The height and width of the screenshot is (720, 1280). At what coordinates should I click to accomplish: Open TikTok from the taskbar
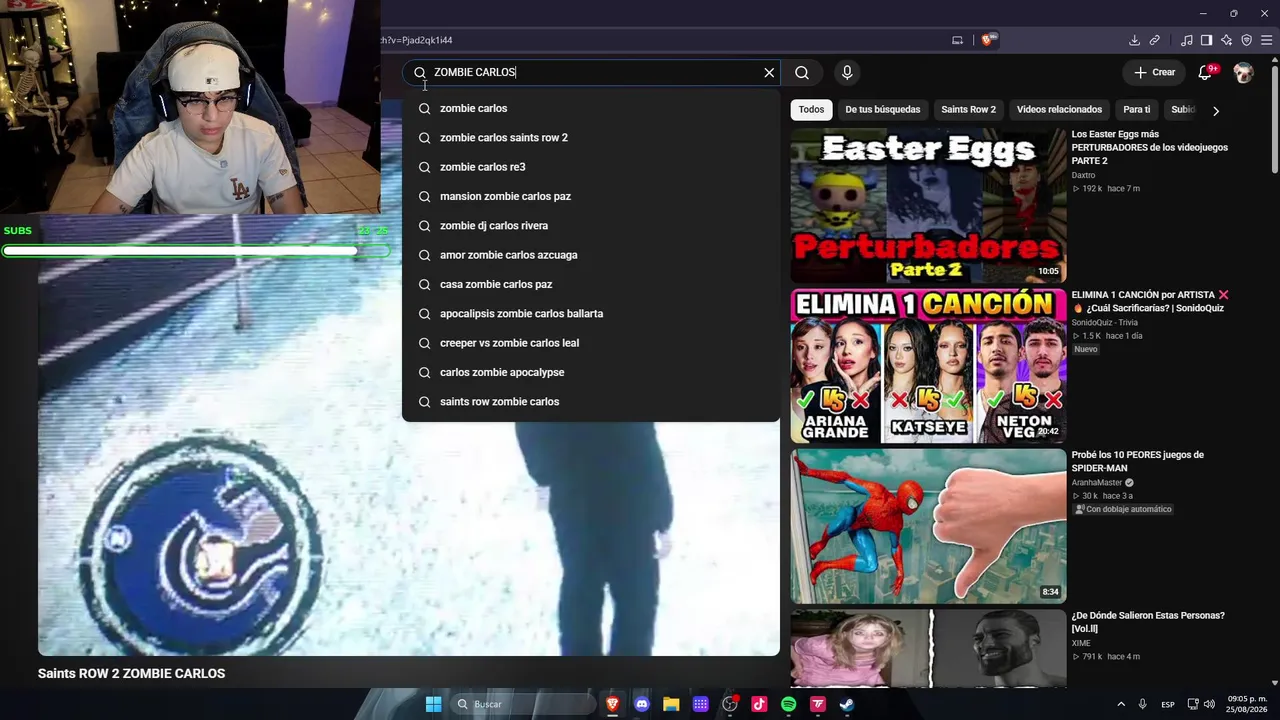(x=759, y=704)
